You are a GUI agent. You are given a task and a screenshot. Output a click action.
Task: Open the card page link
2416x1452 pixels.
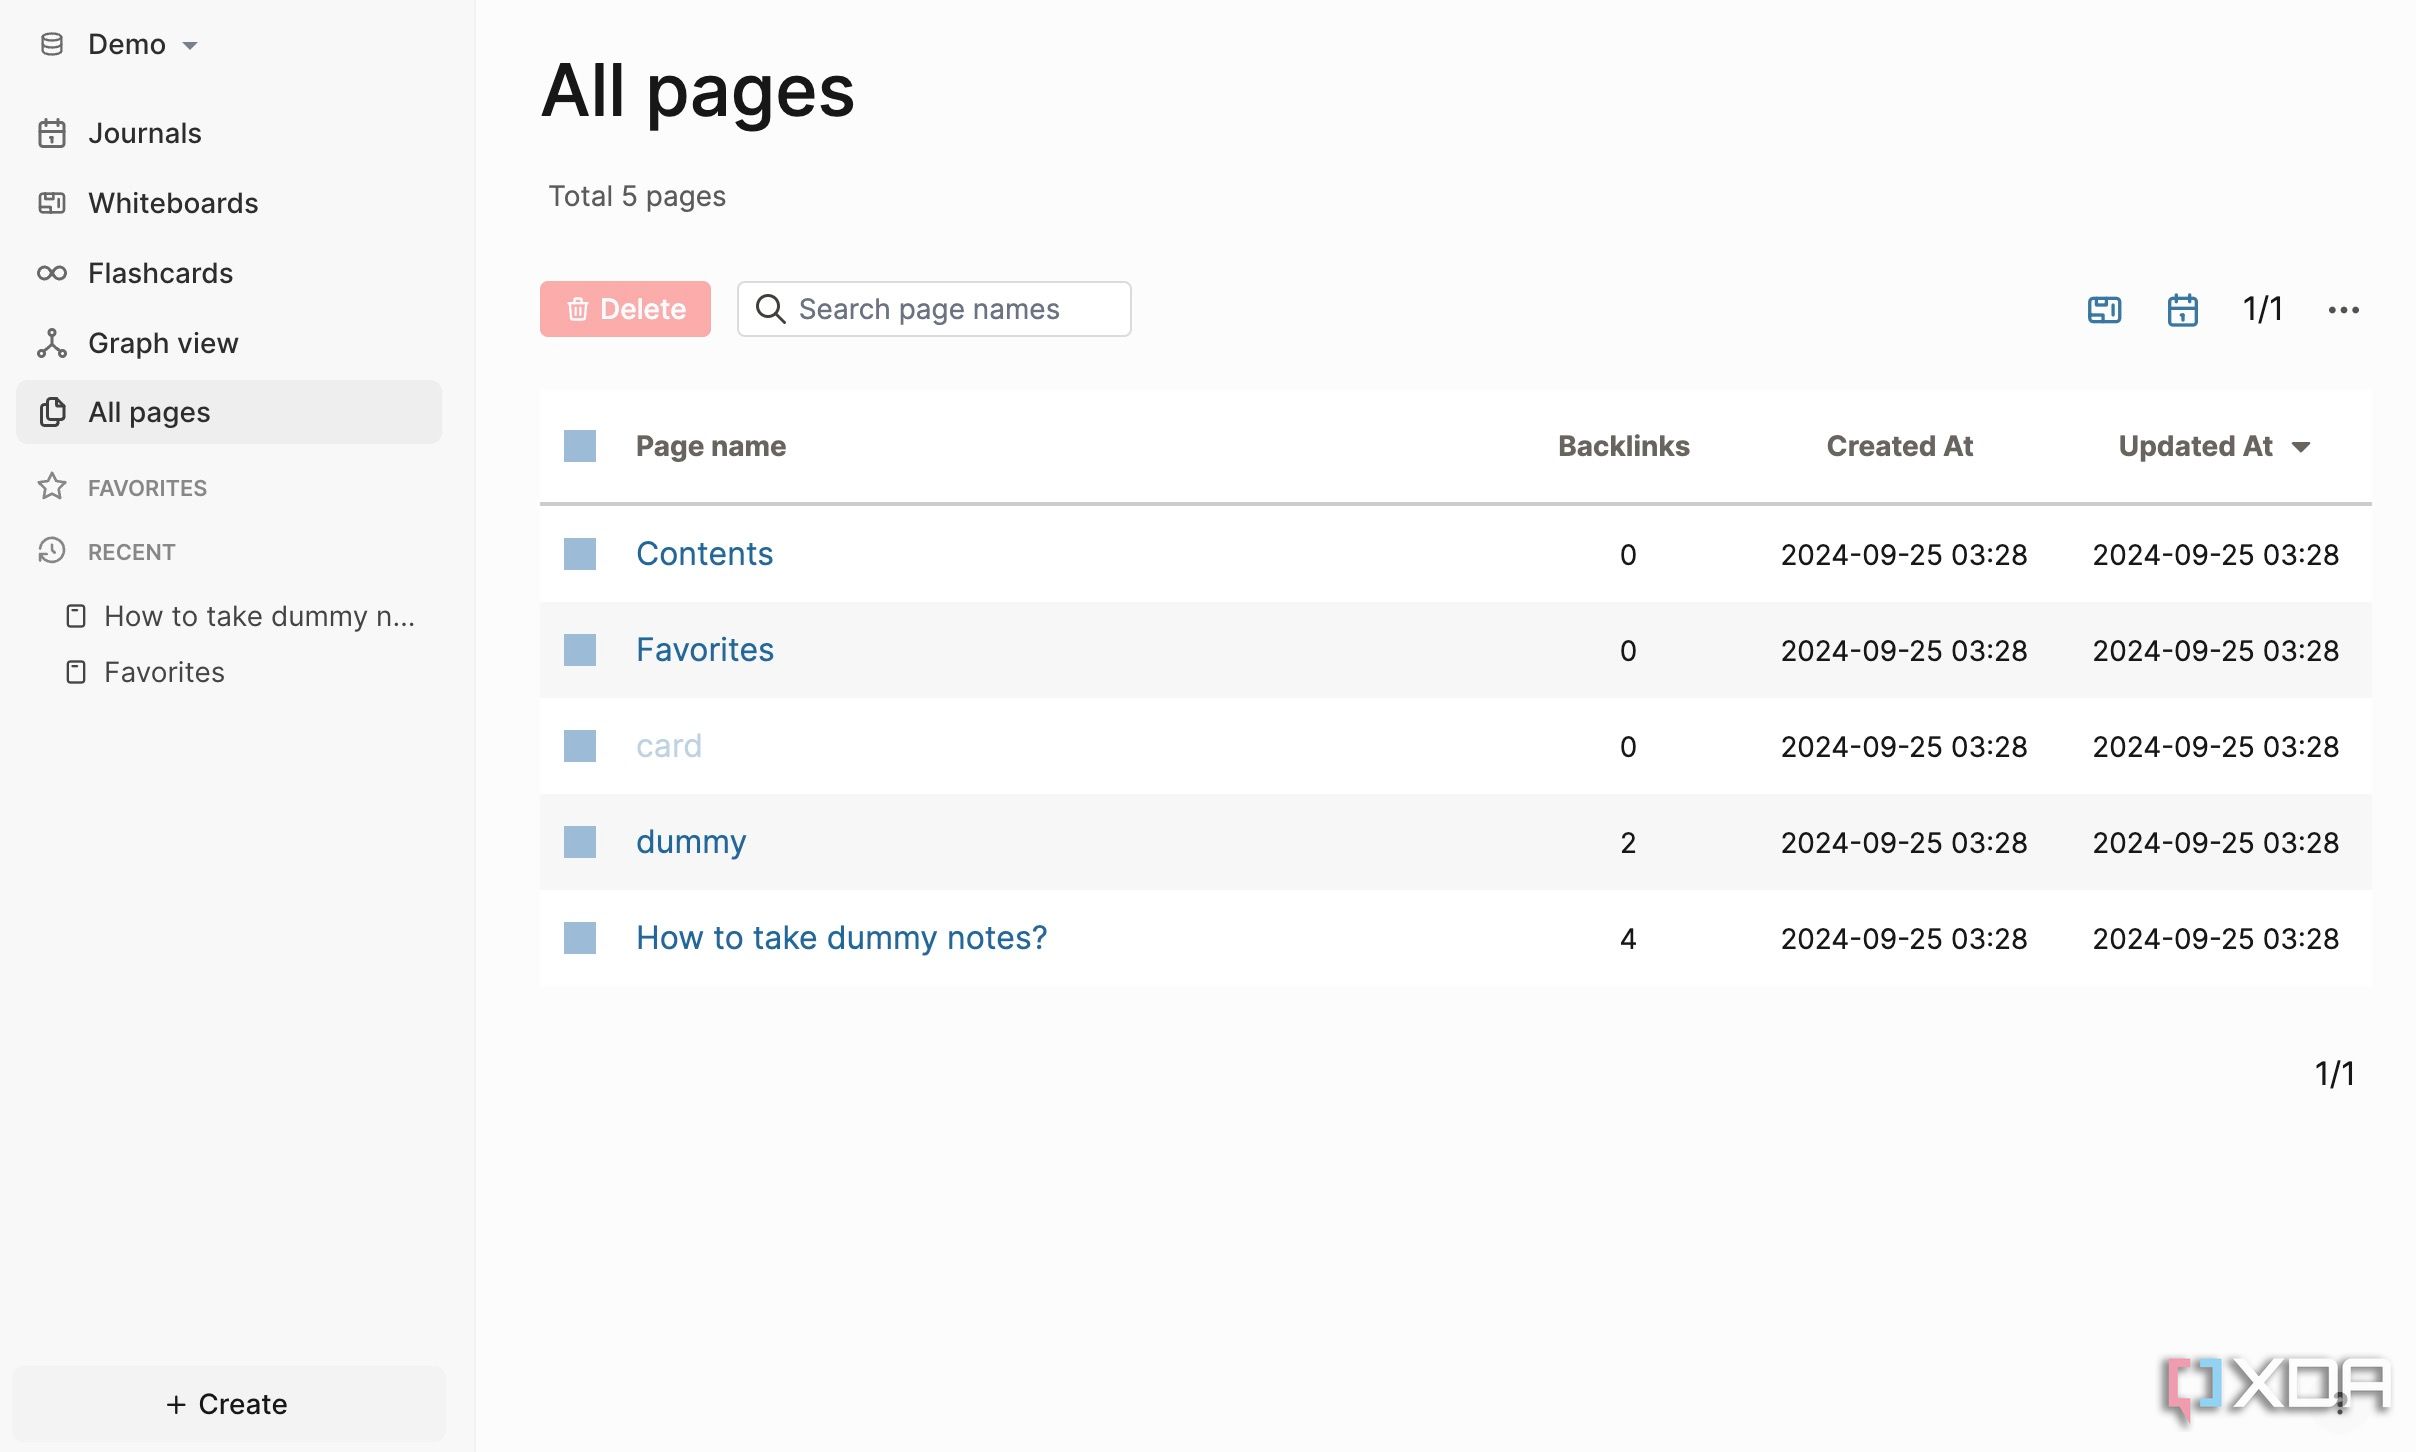point(669,746)
